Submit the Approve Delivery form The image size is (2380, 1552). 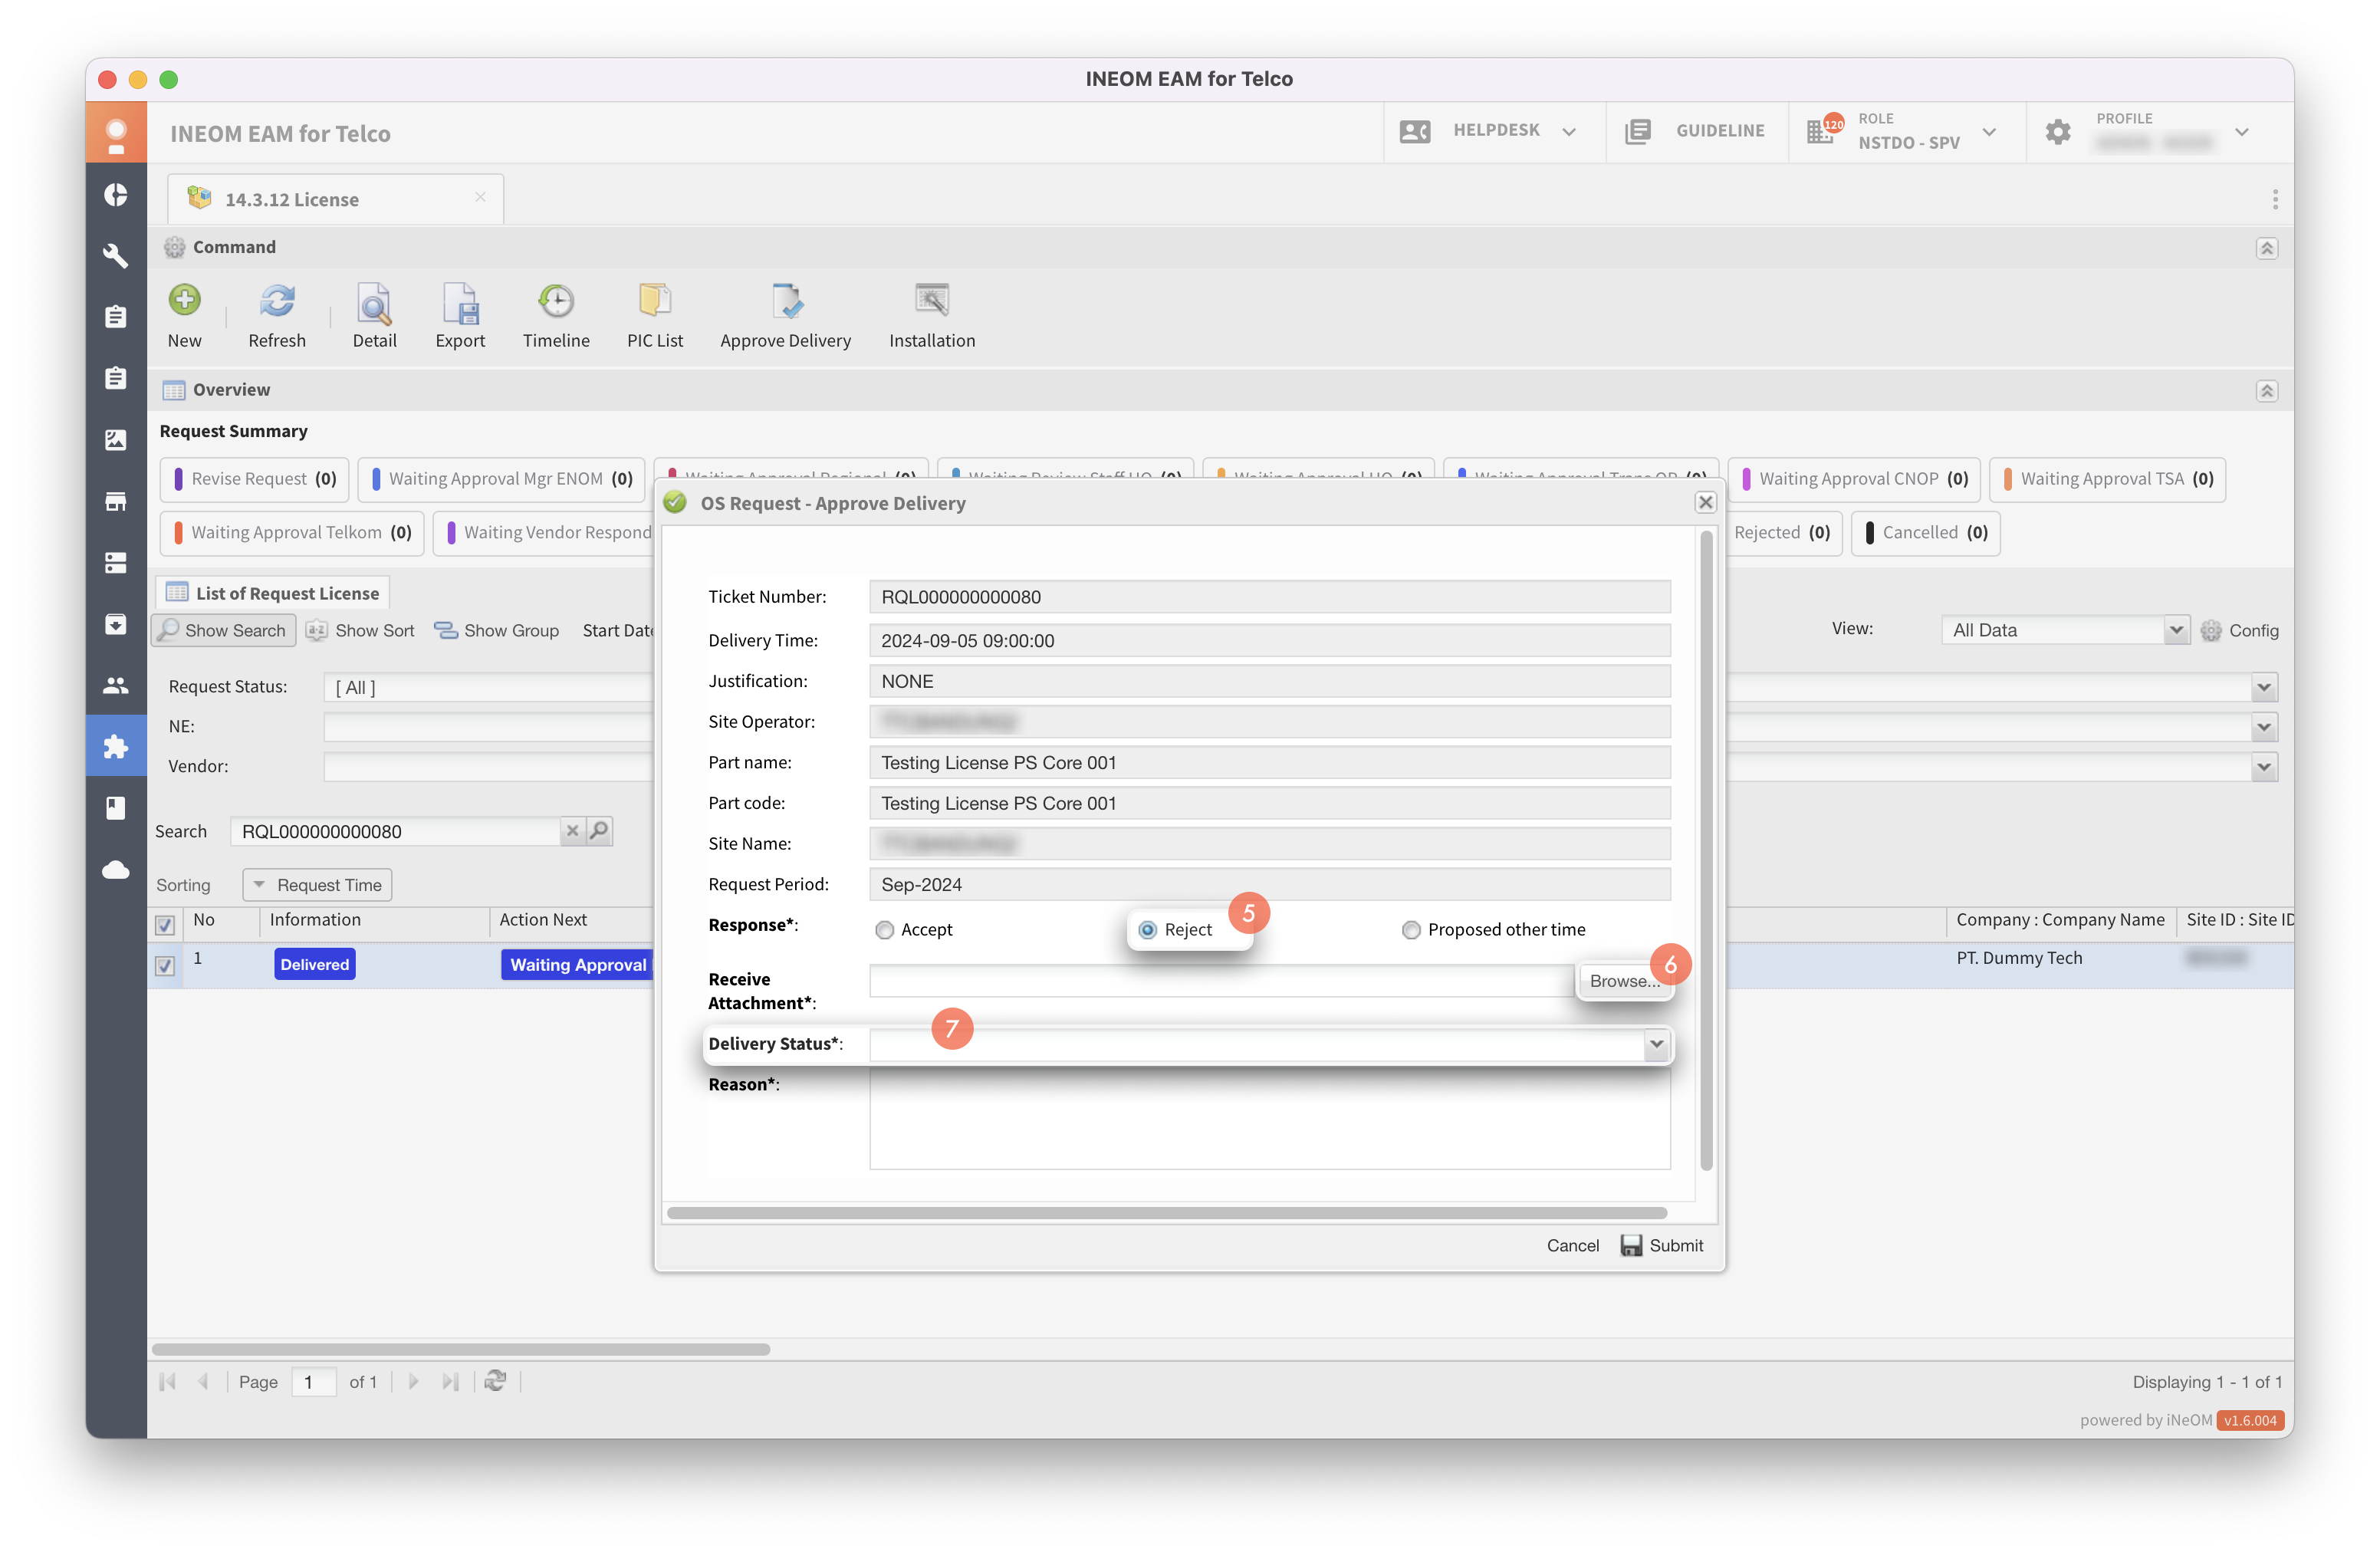click(x=1662, y=1246)
